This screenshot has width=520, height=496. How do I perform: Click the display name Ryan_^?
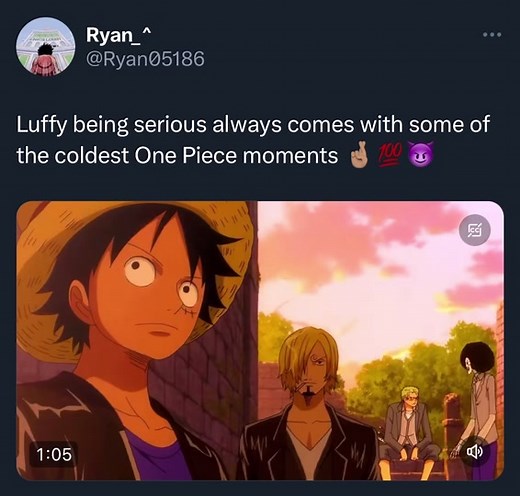tap(119, 34)
